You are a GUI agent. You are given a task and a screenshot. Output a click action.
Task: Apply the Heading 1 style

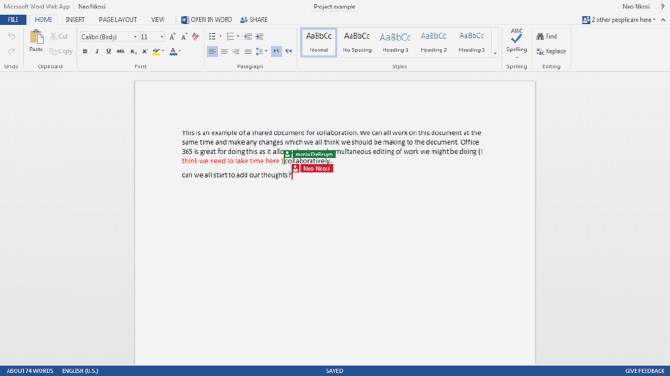click(395, 42)
